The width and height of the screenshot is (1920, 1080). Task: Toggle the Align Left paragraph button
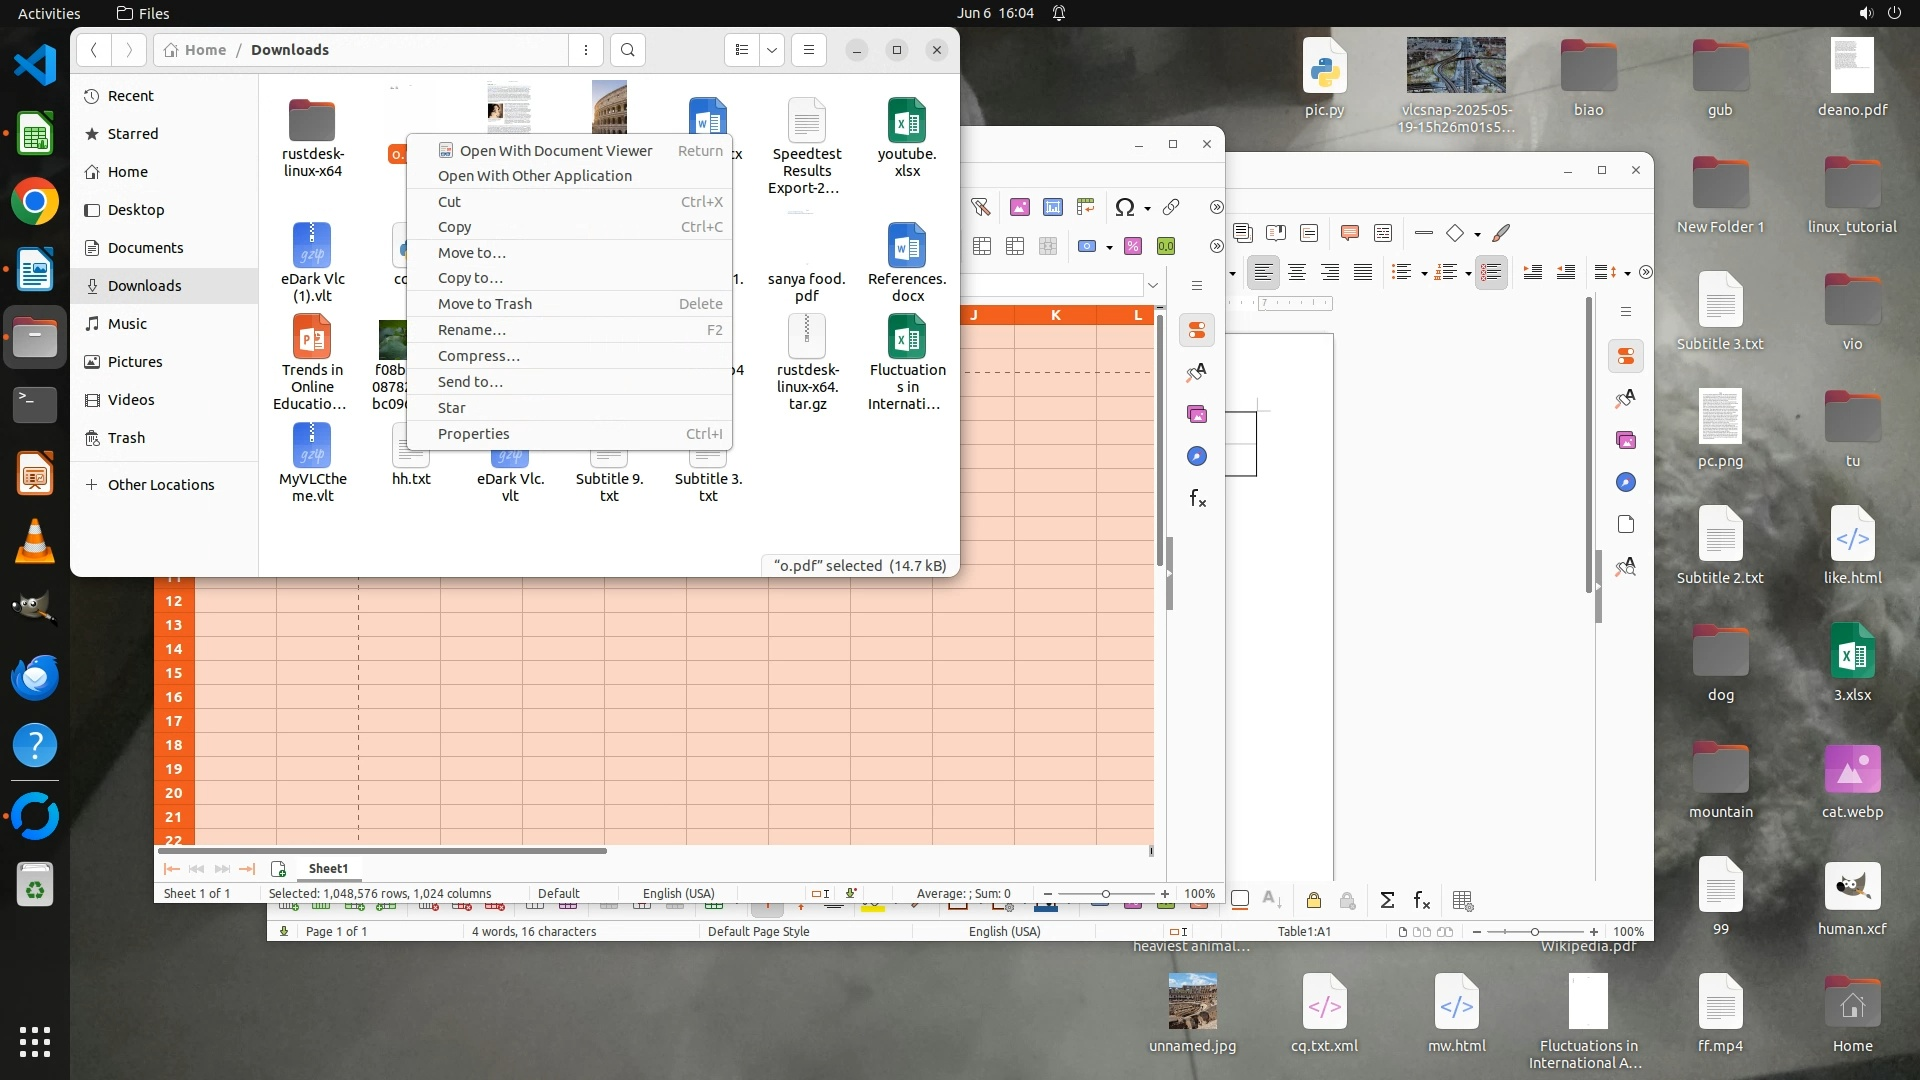[1263, 272]
